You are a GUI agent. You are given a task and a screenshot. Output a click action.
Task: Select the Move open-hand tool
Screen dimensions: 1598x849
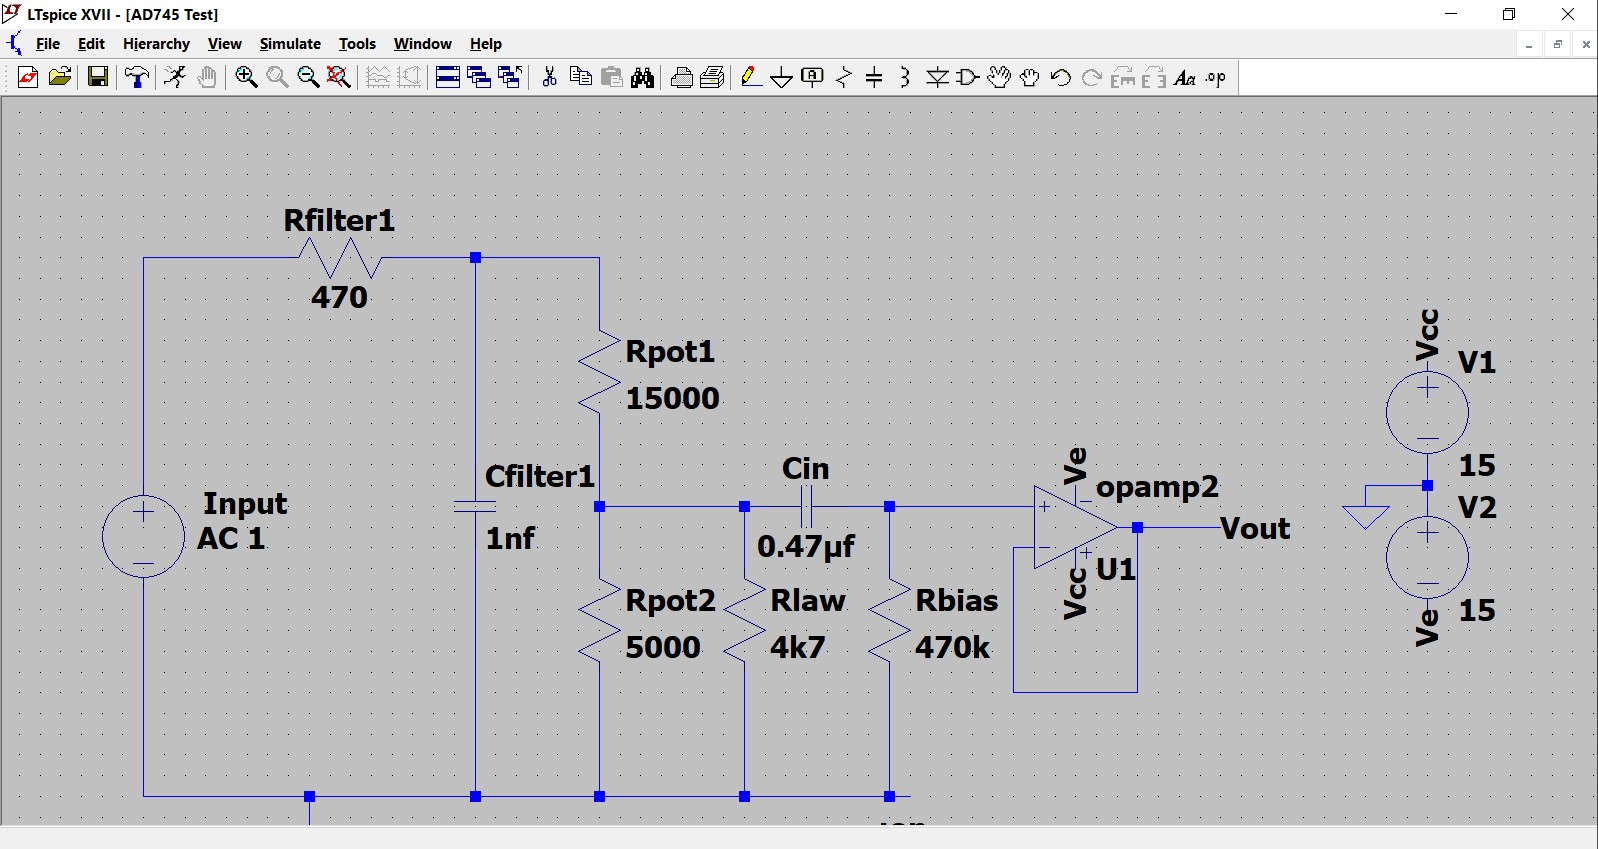coord(998,78)
